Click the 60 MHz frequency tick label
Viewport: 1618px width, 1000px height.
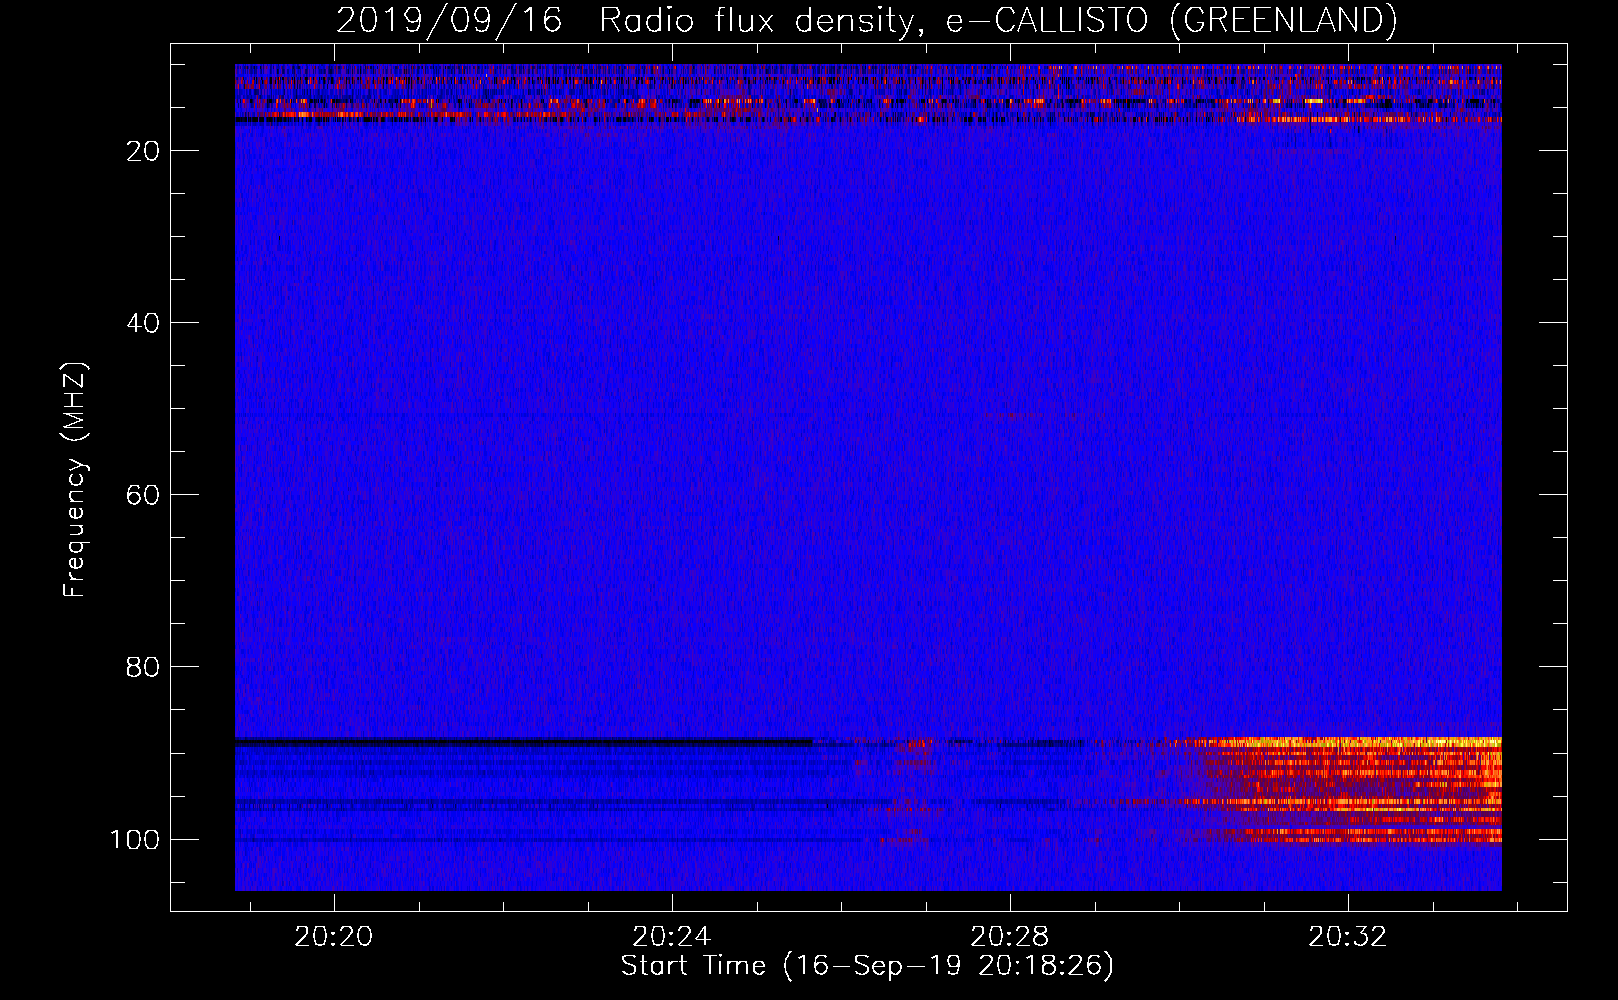pyautogui.click(x=143, y=495)
